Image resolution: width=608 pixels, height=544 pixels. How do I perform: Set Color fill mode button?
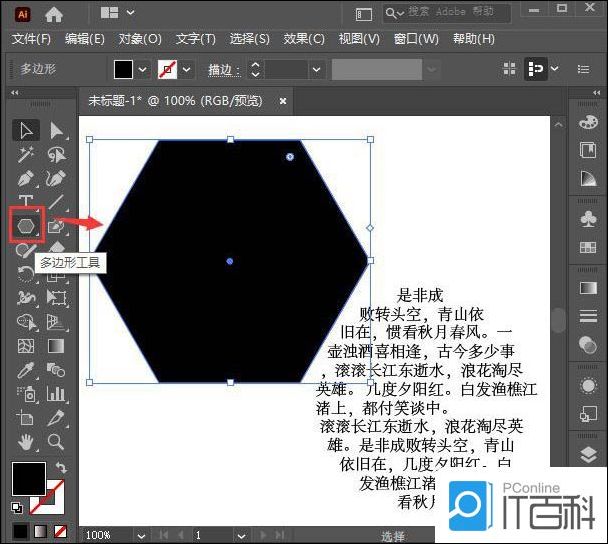pos(20,532)
